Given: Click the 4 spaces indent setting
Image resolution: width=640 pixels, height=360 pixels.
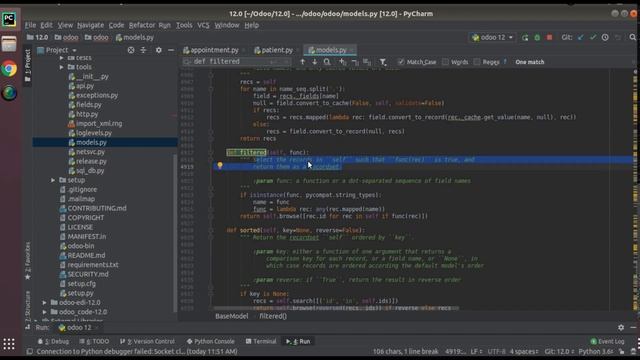Looking at the screenshot, I should [x=524, y=351].
